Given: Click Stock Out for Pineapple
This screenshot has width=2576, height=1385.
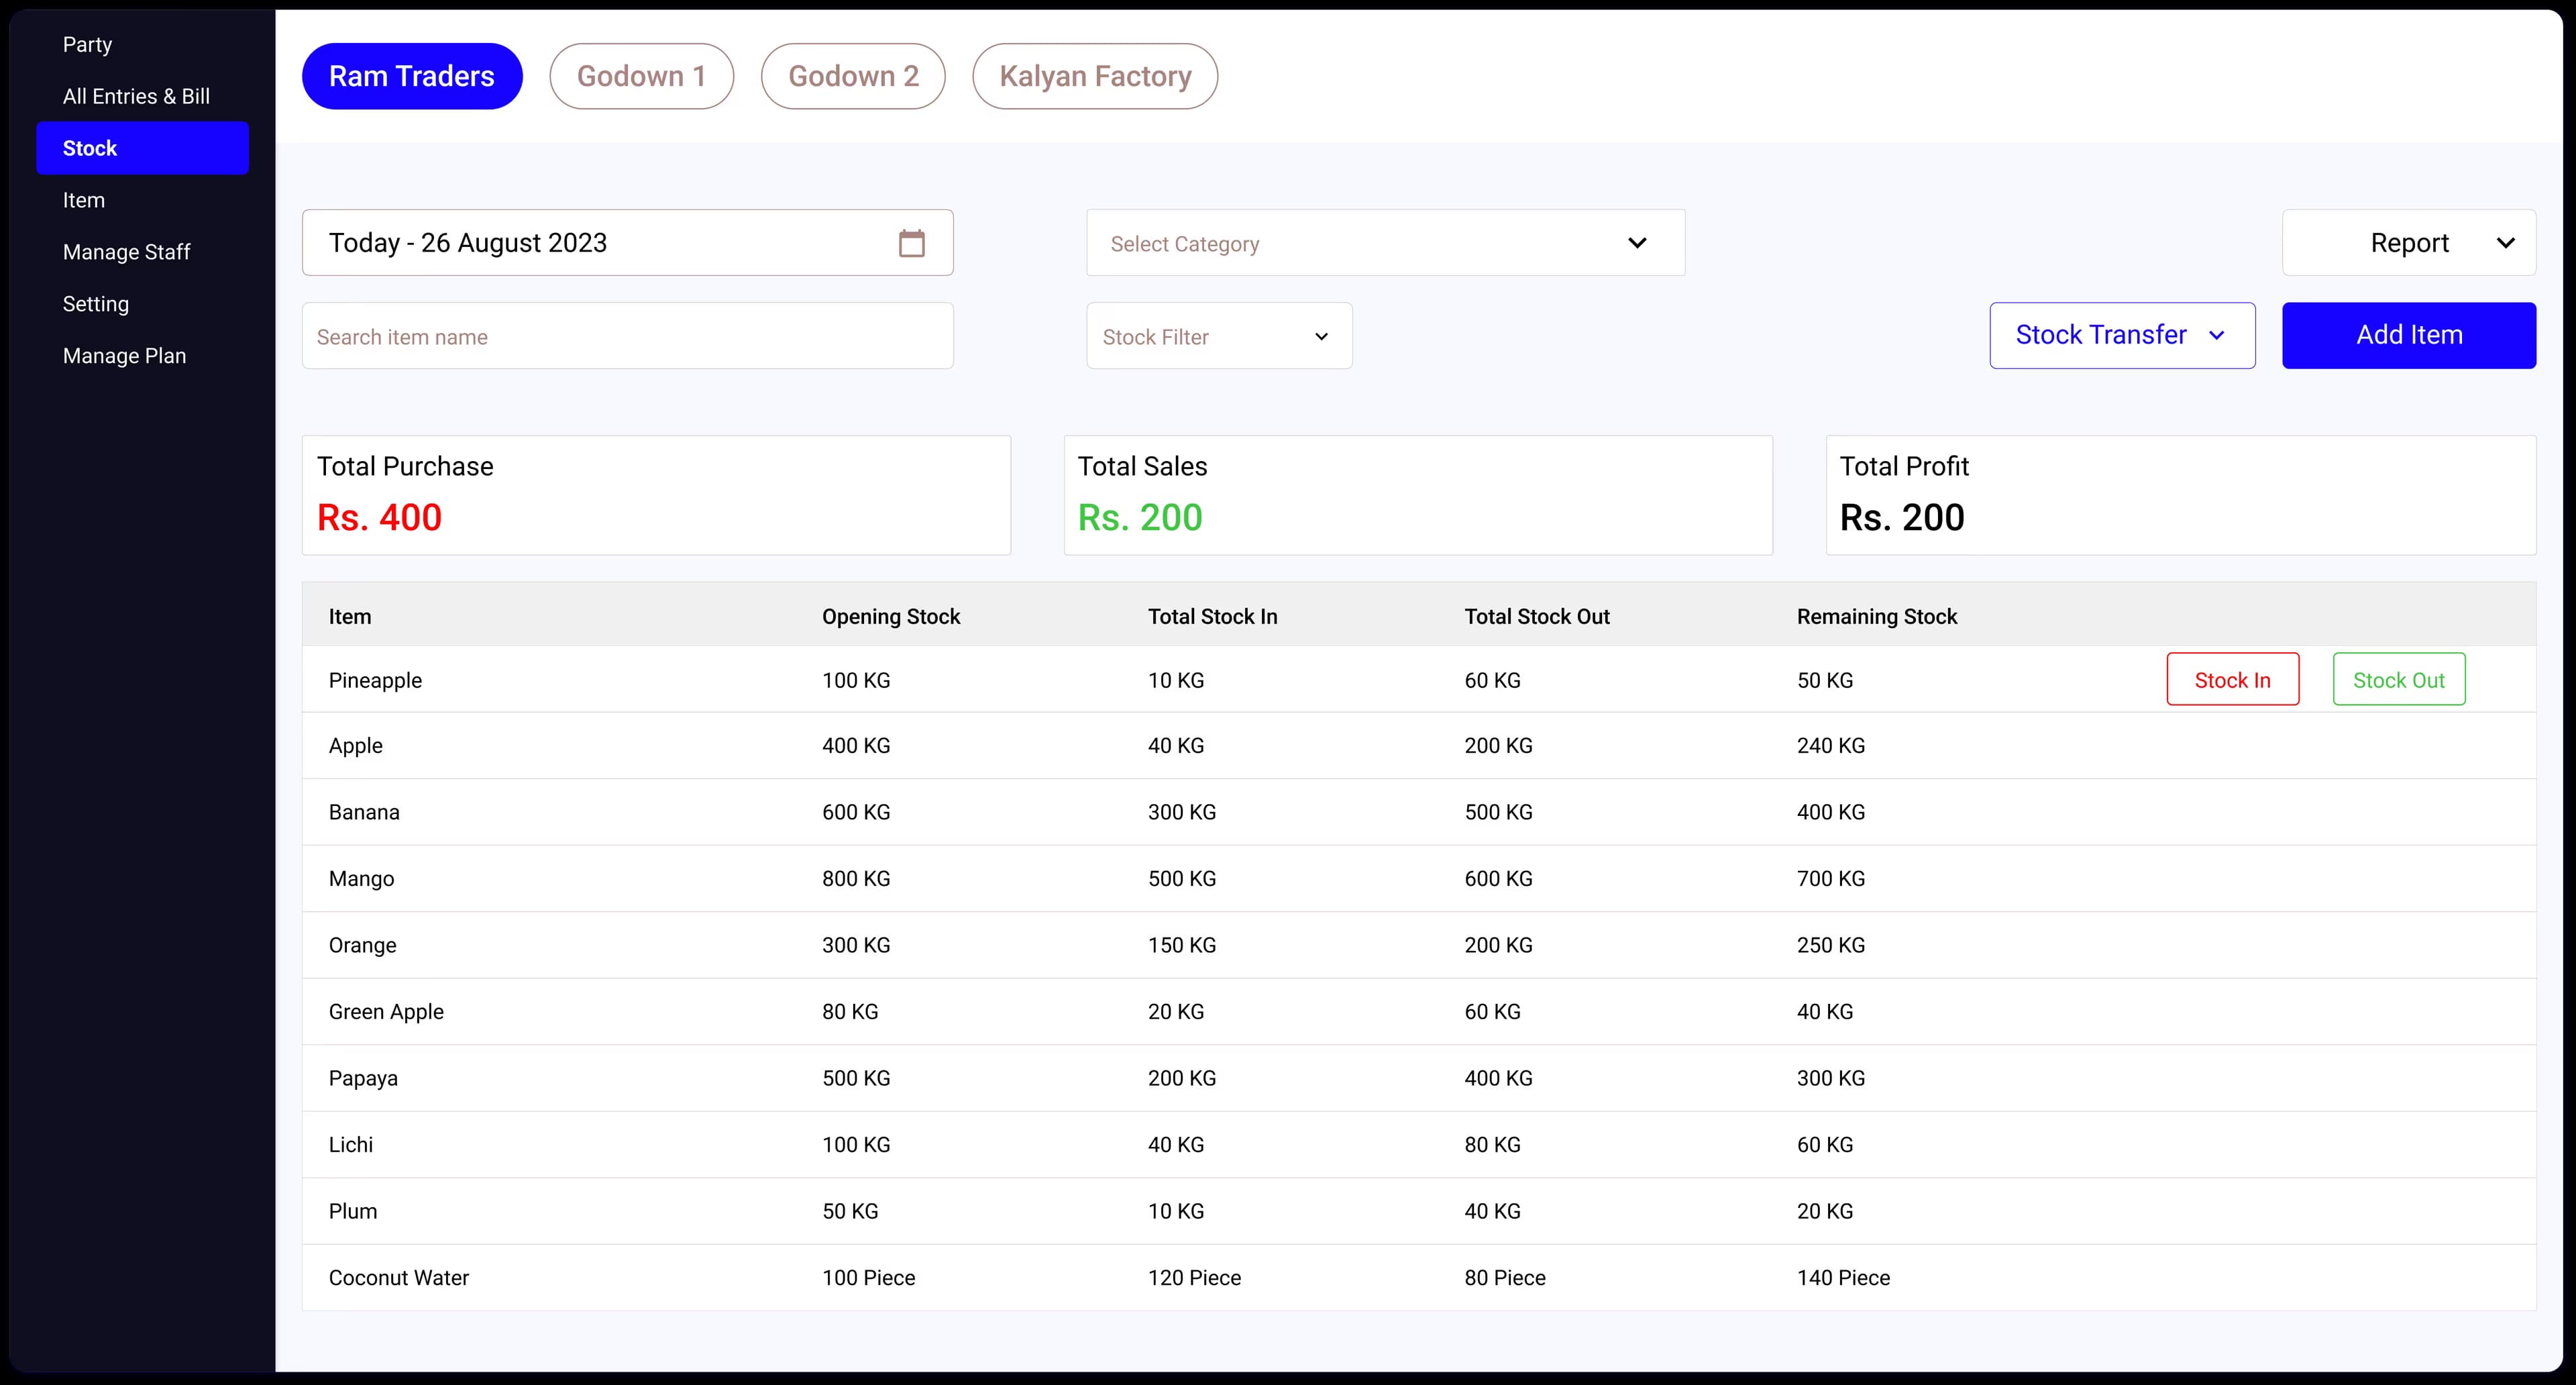Looking at the screenshot, I should point(2399,680).
